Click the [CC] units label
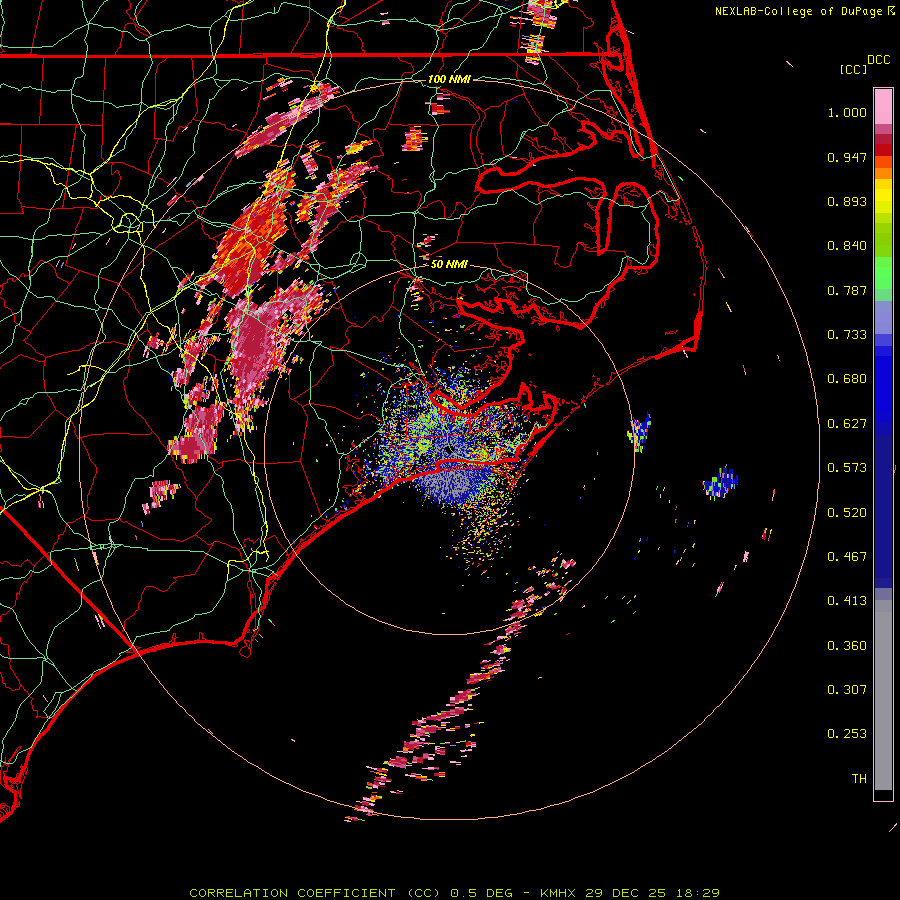Screen dimensions: 900x900 853,69
